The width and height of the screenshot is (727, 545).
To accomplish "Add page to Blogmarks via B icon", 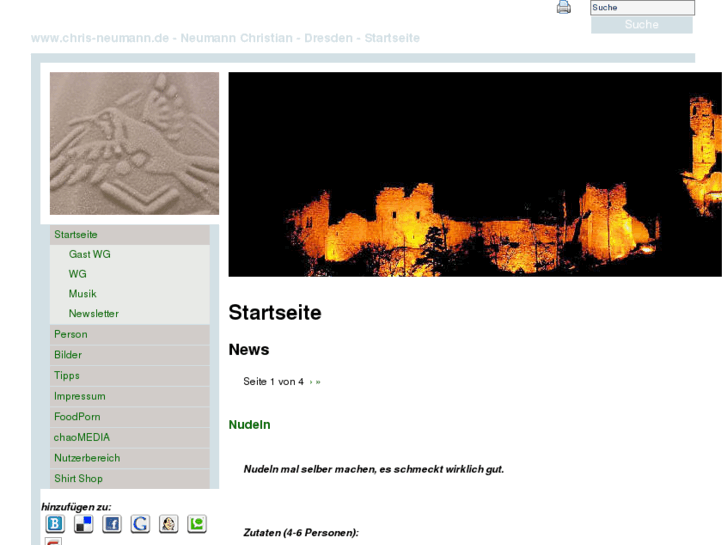I will tap(55, 524).
